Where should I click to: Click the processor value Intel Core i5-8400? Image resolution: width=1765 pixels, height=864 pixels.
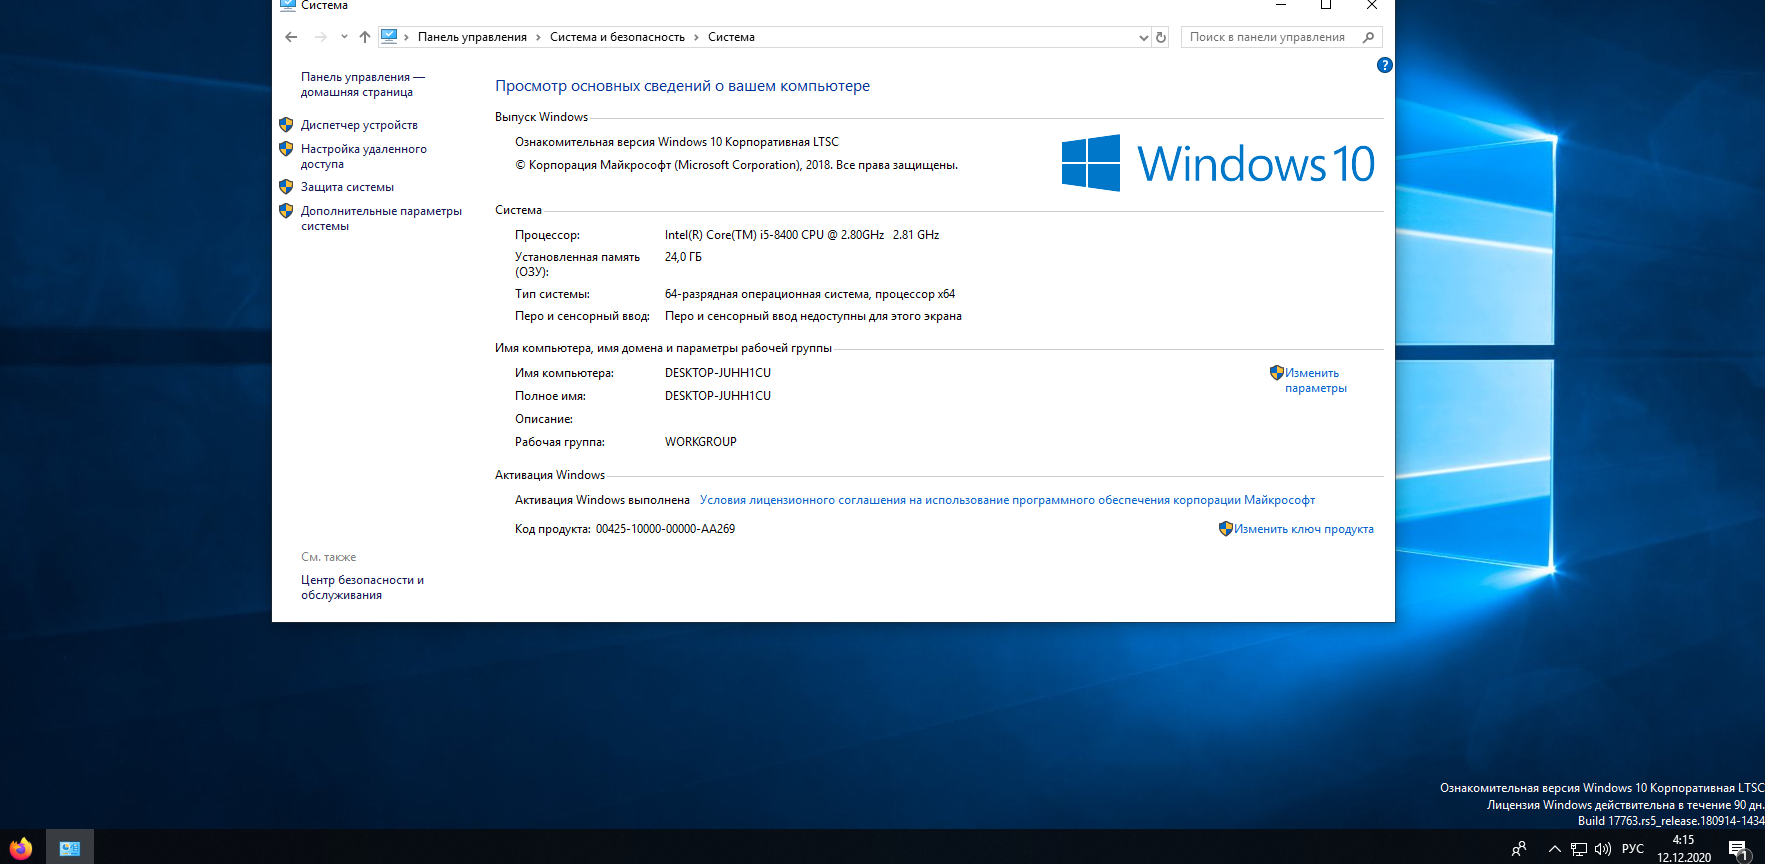click(x=802, y=235)
